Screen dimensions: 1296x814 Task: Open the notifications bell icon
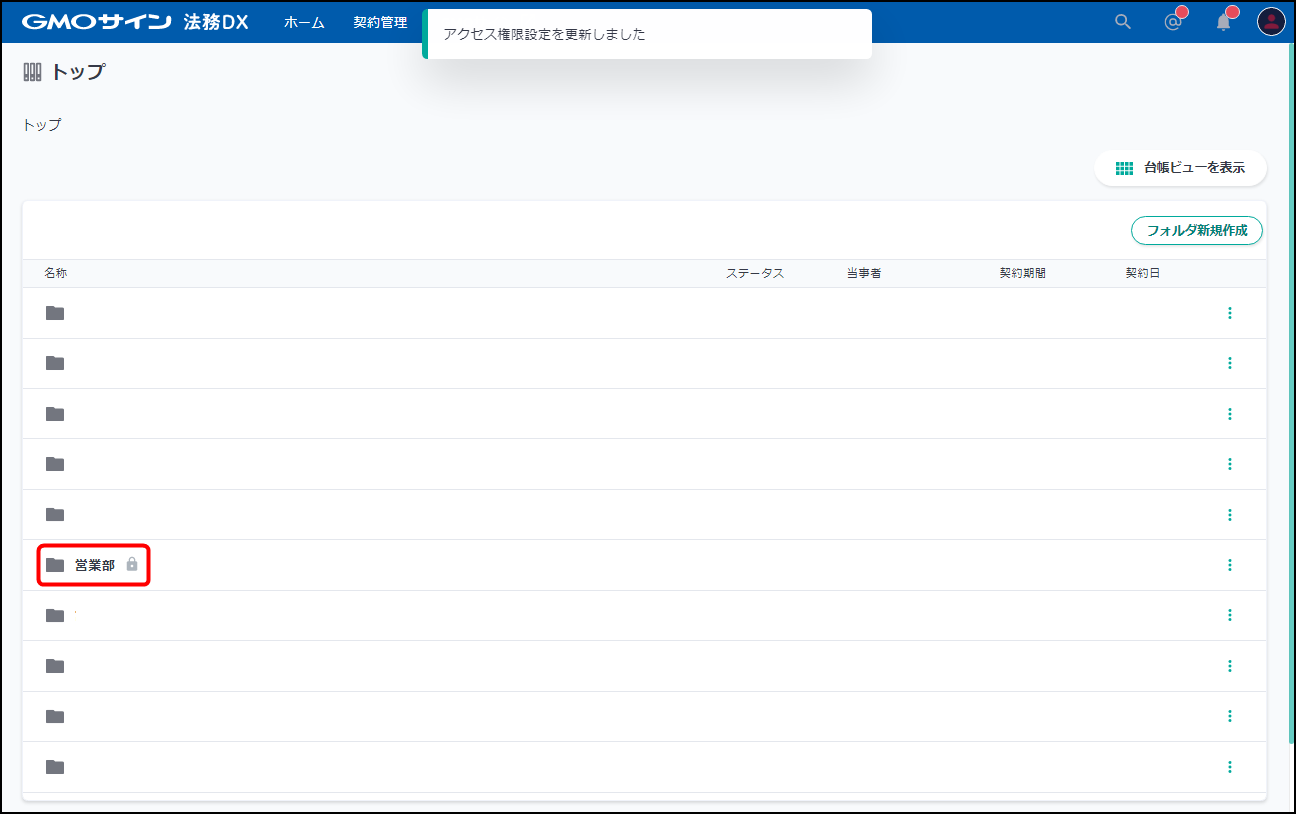[x=1223, y=22]
